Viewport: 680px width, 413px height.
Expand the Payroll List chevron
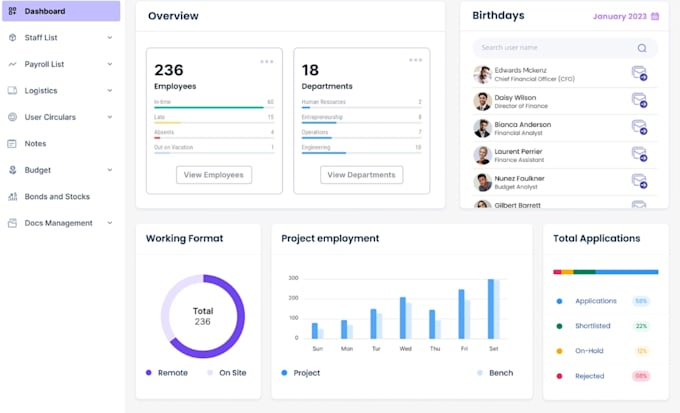coord(110,64)
